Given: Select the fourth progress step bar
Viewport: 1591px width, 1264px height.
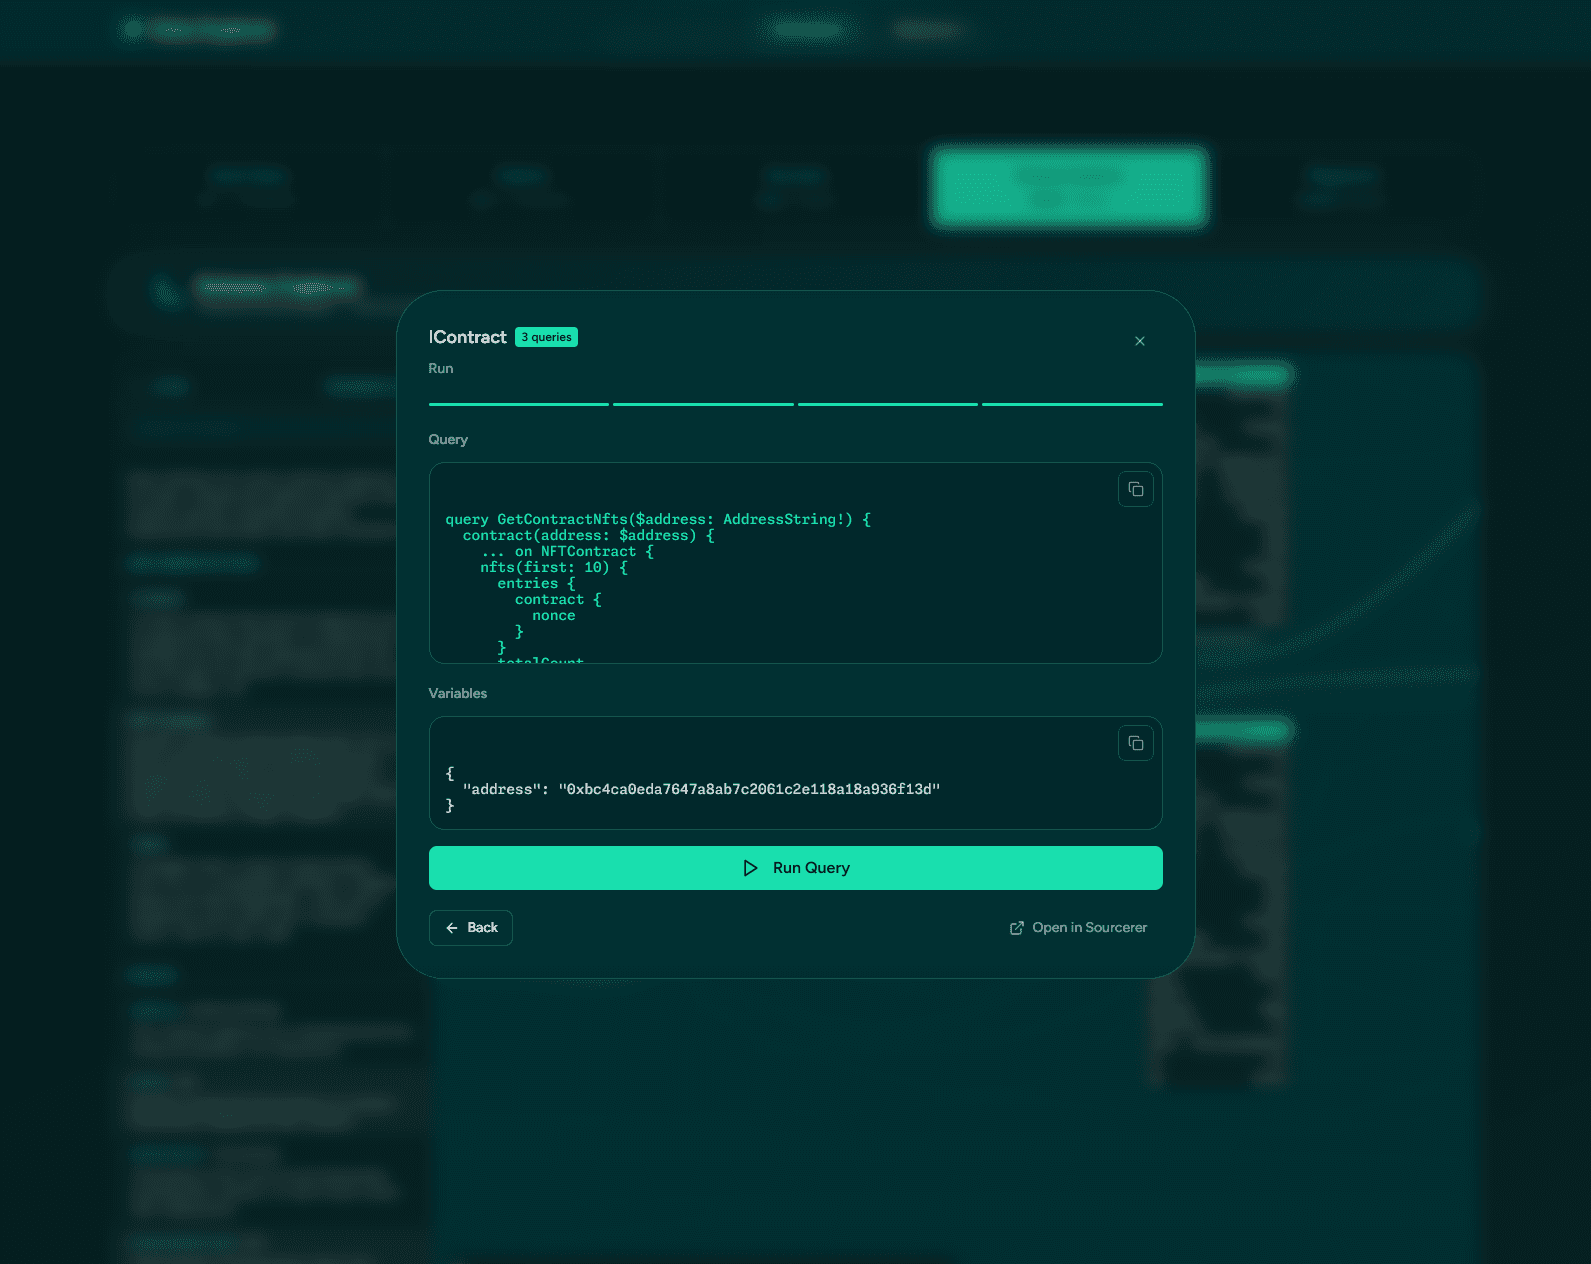Looking at the screenshot, I should pos(1072,404).
